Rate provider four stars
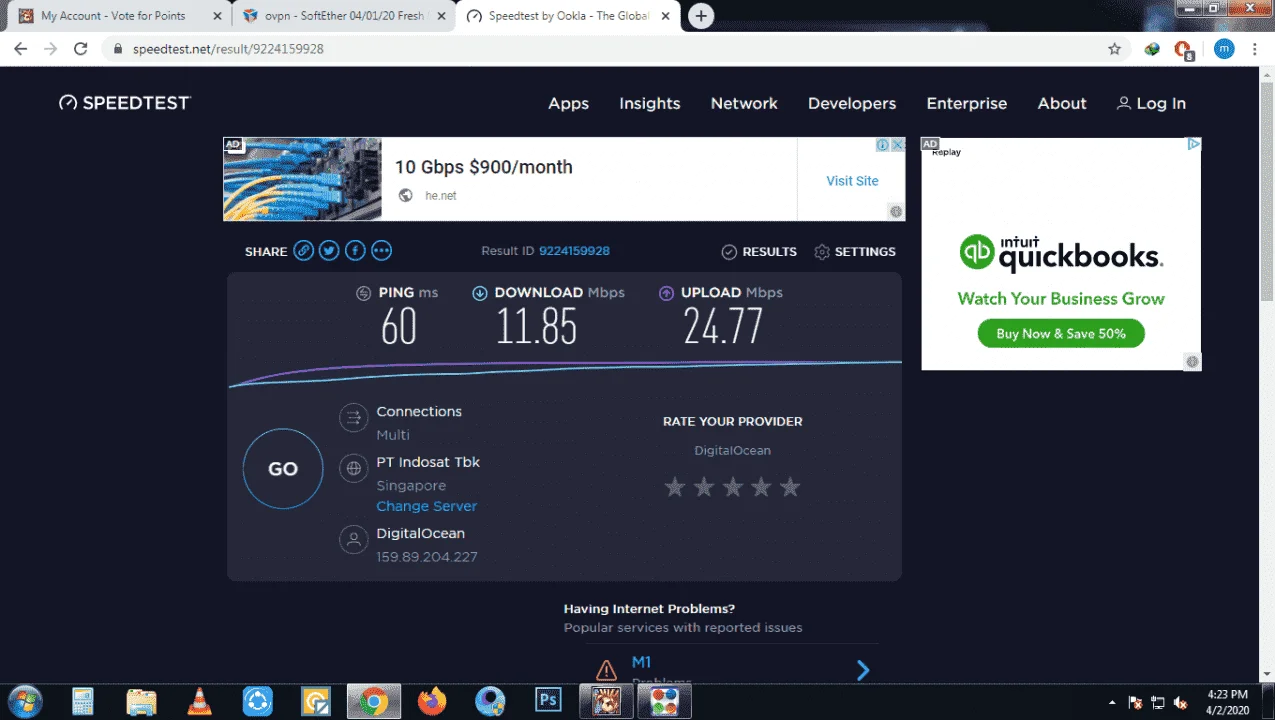This screenshot has height=720, width=1275. (761, 487)
